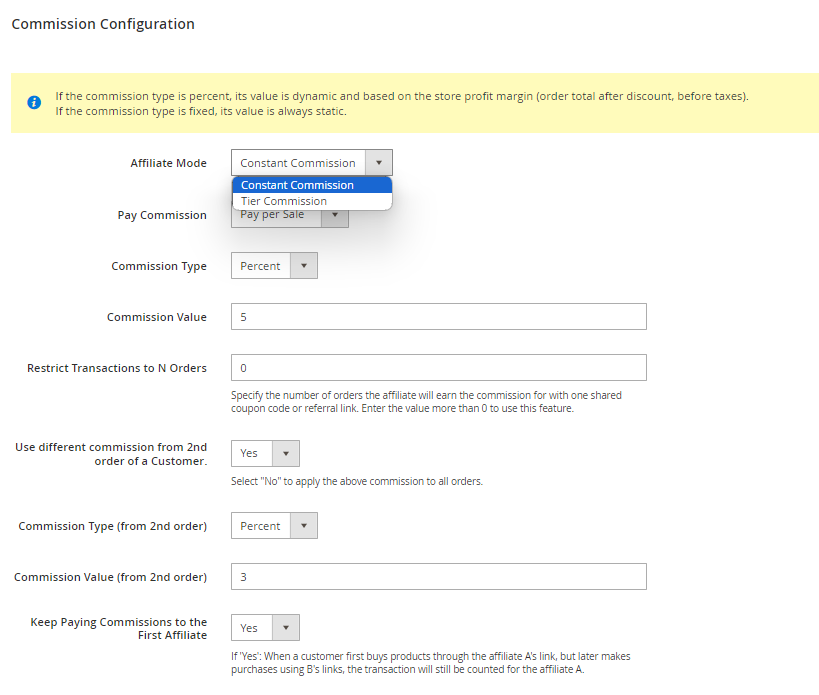Click the 'Specify the number of orders' hint text
The image size is (819, 695).
coord(426,402)
